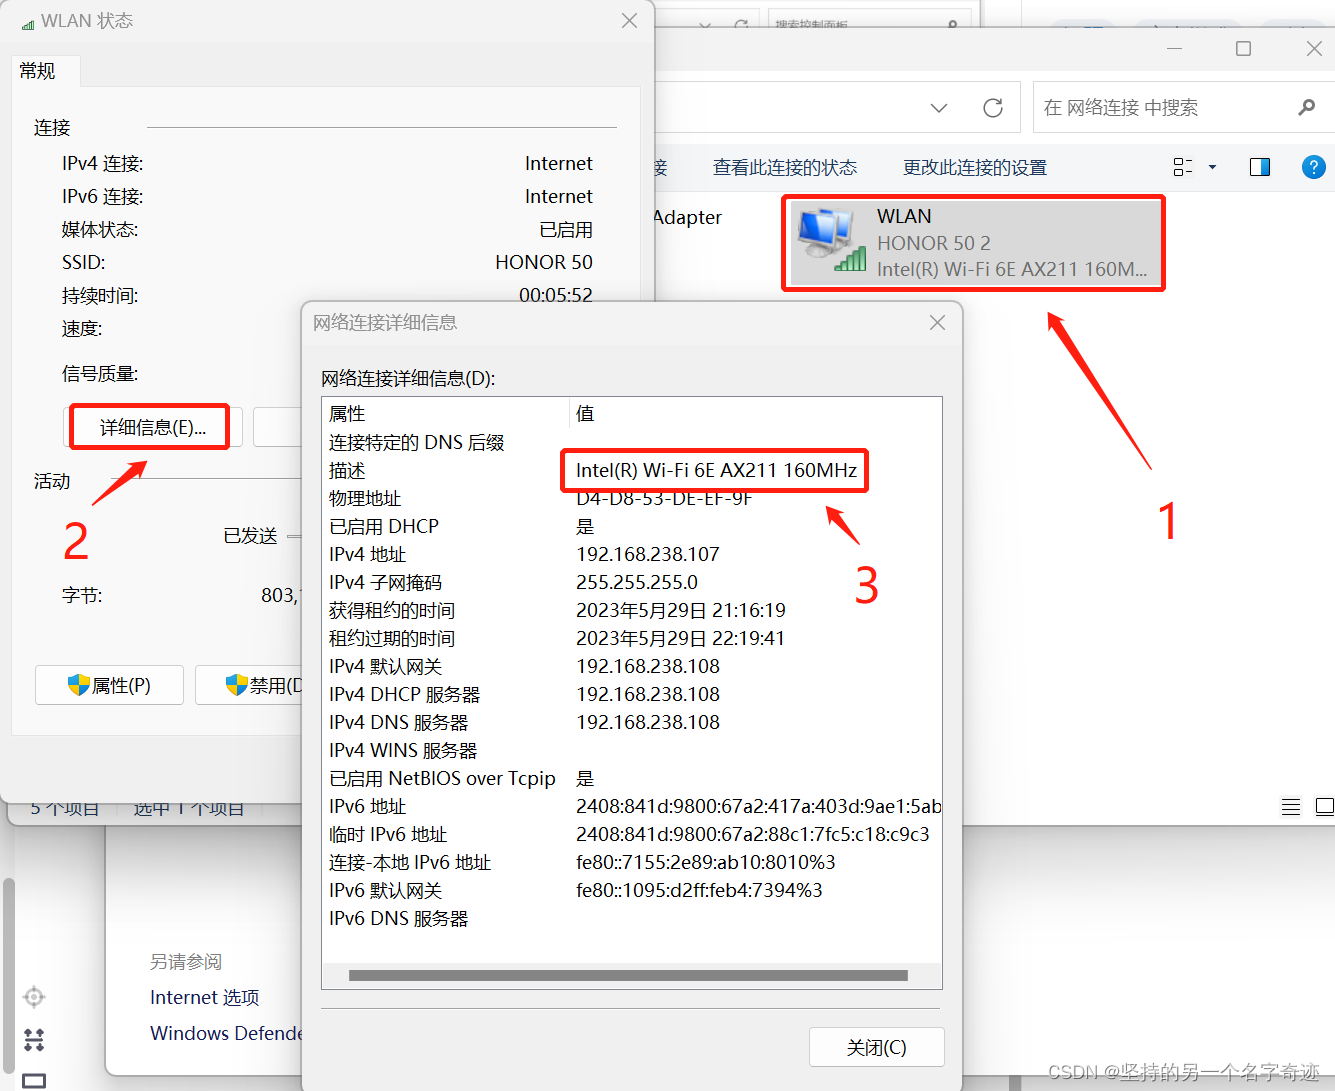The image size is (1335, 1091).
Task: Open the view options dropdown arrow
Action: (x=1212, y=167)
